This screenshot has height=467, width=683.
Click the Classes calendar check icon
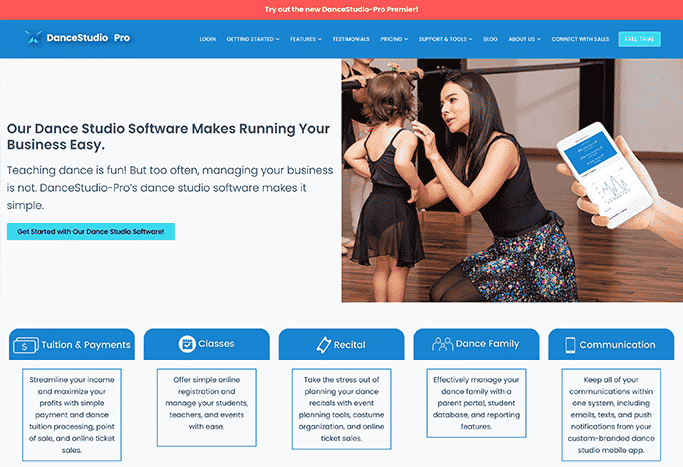[x=187, y=344]
